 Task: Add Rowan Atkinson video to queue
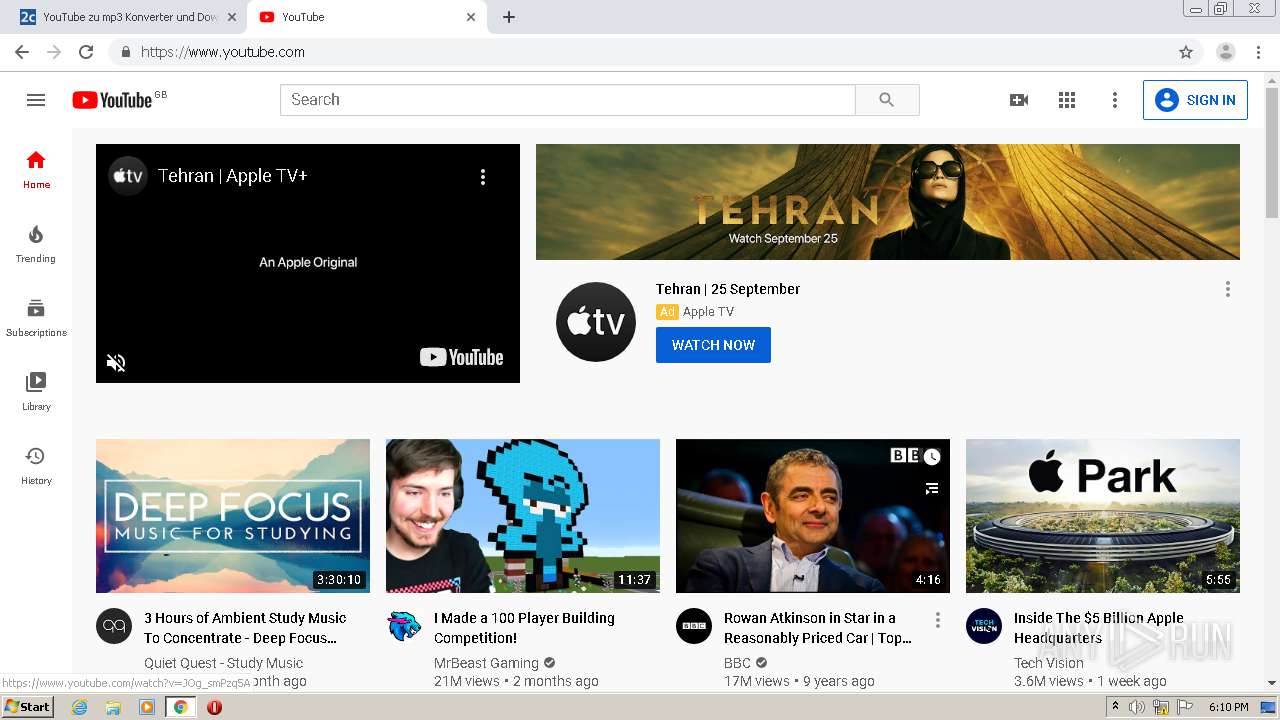[x=932, y=488]
